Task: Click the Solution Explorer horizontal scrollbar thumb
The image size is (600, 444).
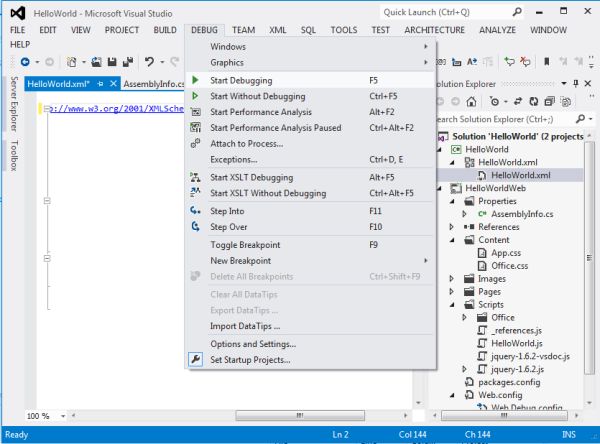Action: [504, 415]
